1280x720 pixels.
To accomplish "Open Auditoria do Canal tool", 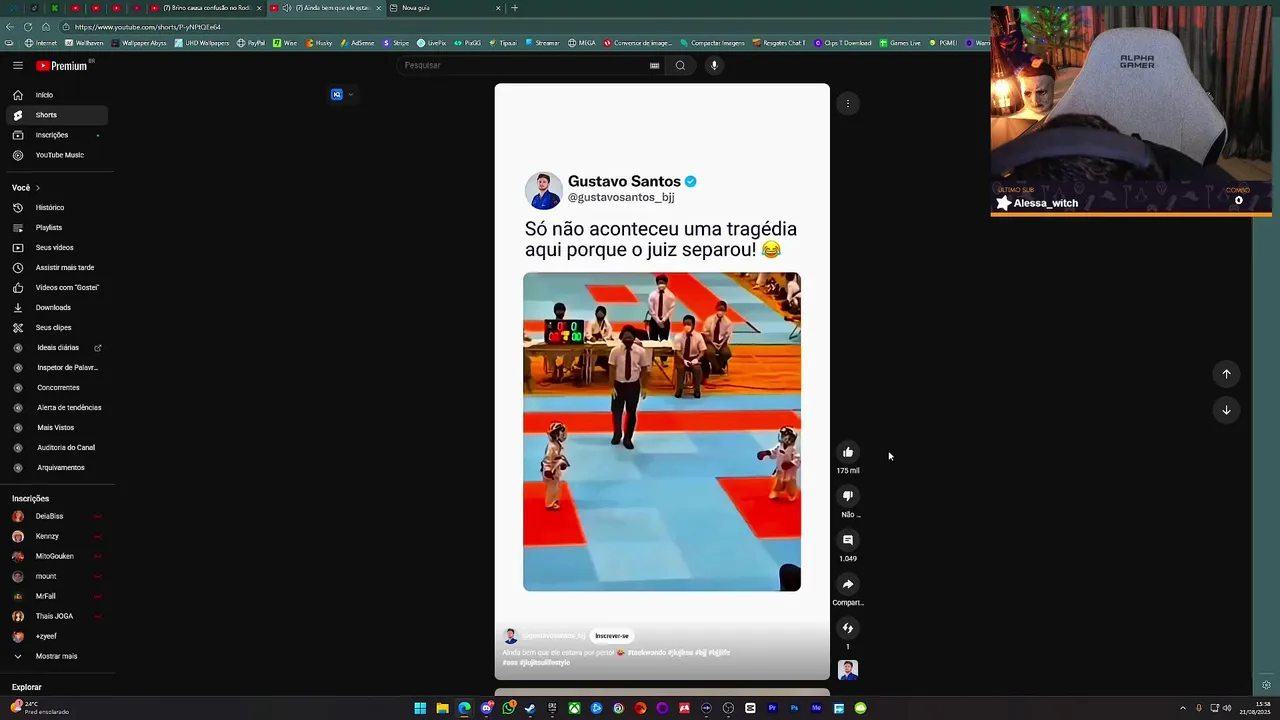I will (x=57, y=448).
